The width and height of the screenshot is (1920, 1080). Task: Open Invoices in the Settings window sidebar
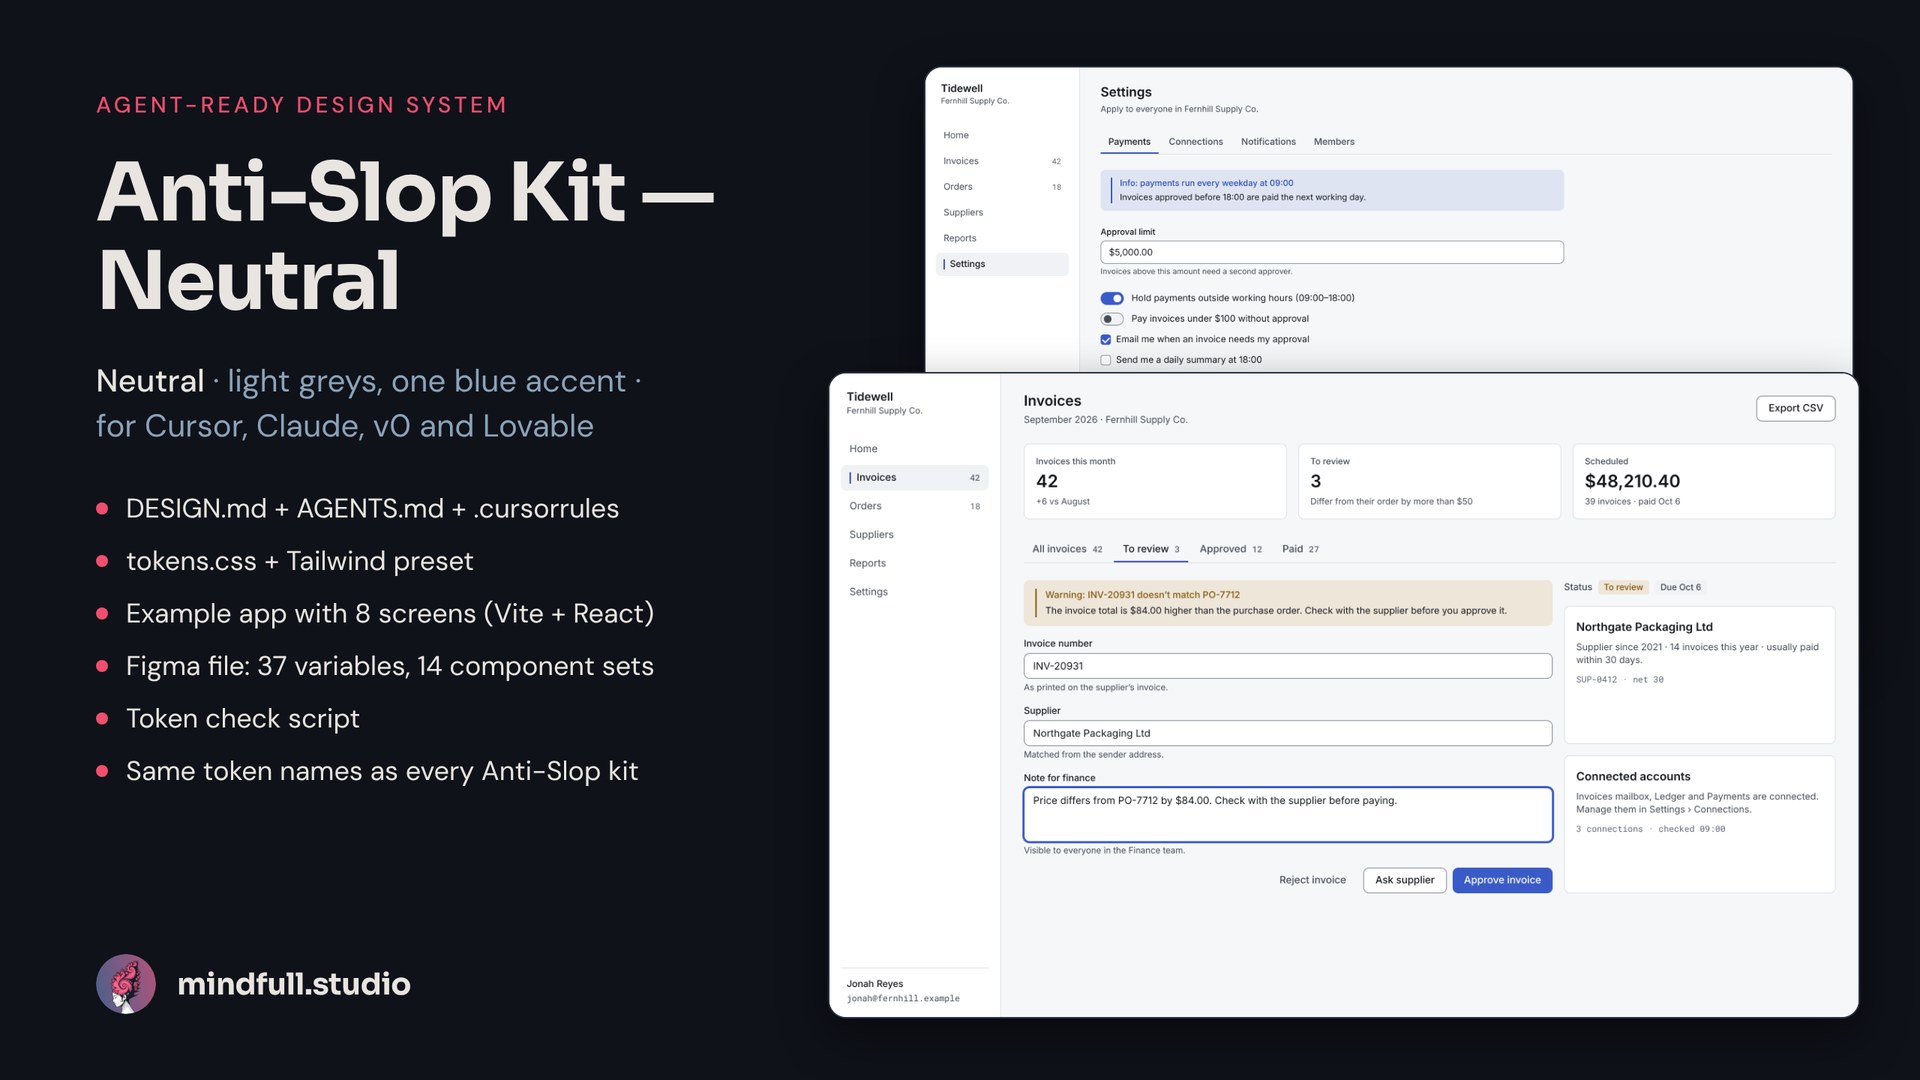point(1002,161)
